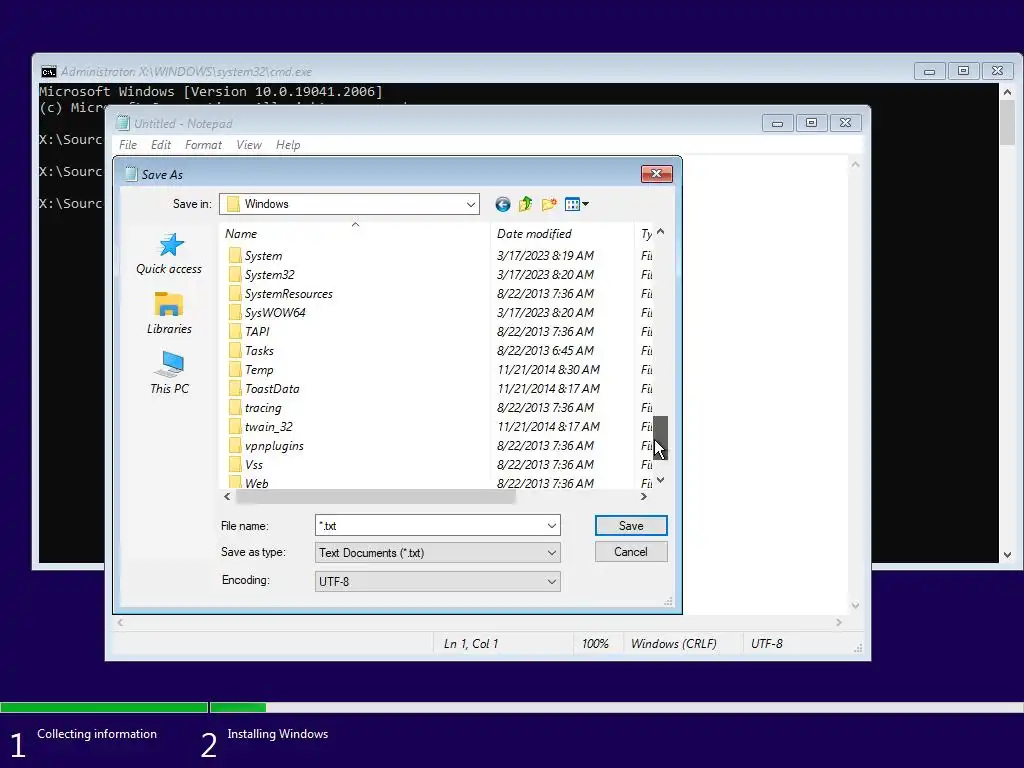Open the Encoding dropdown

(x=438, y=581)
